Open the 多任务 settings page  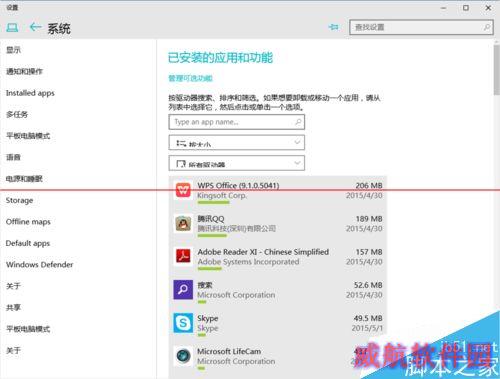17,114
